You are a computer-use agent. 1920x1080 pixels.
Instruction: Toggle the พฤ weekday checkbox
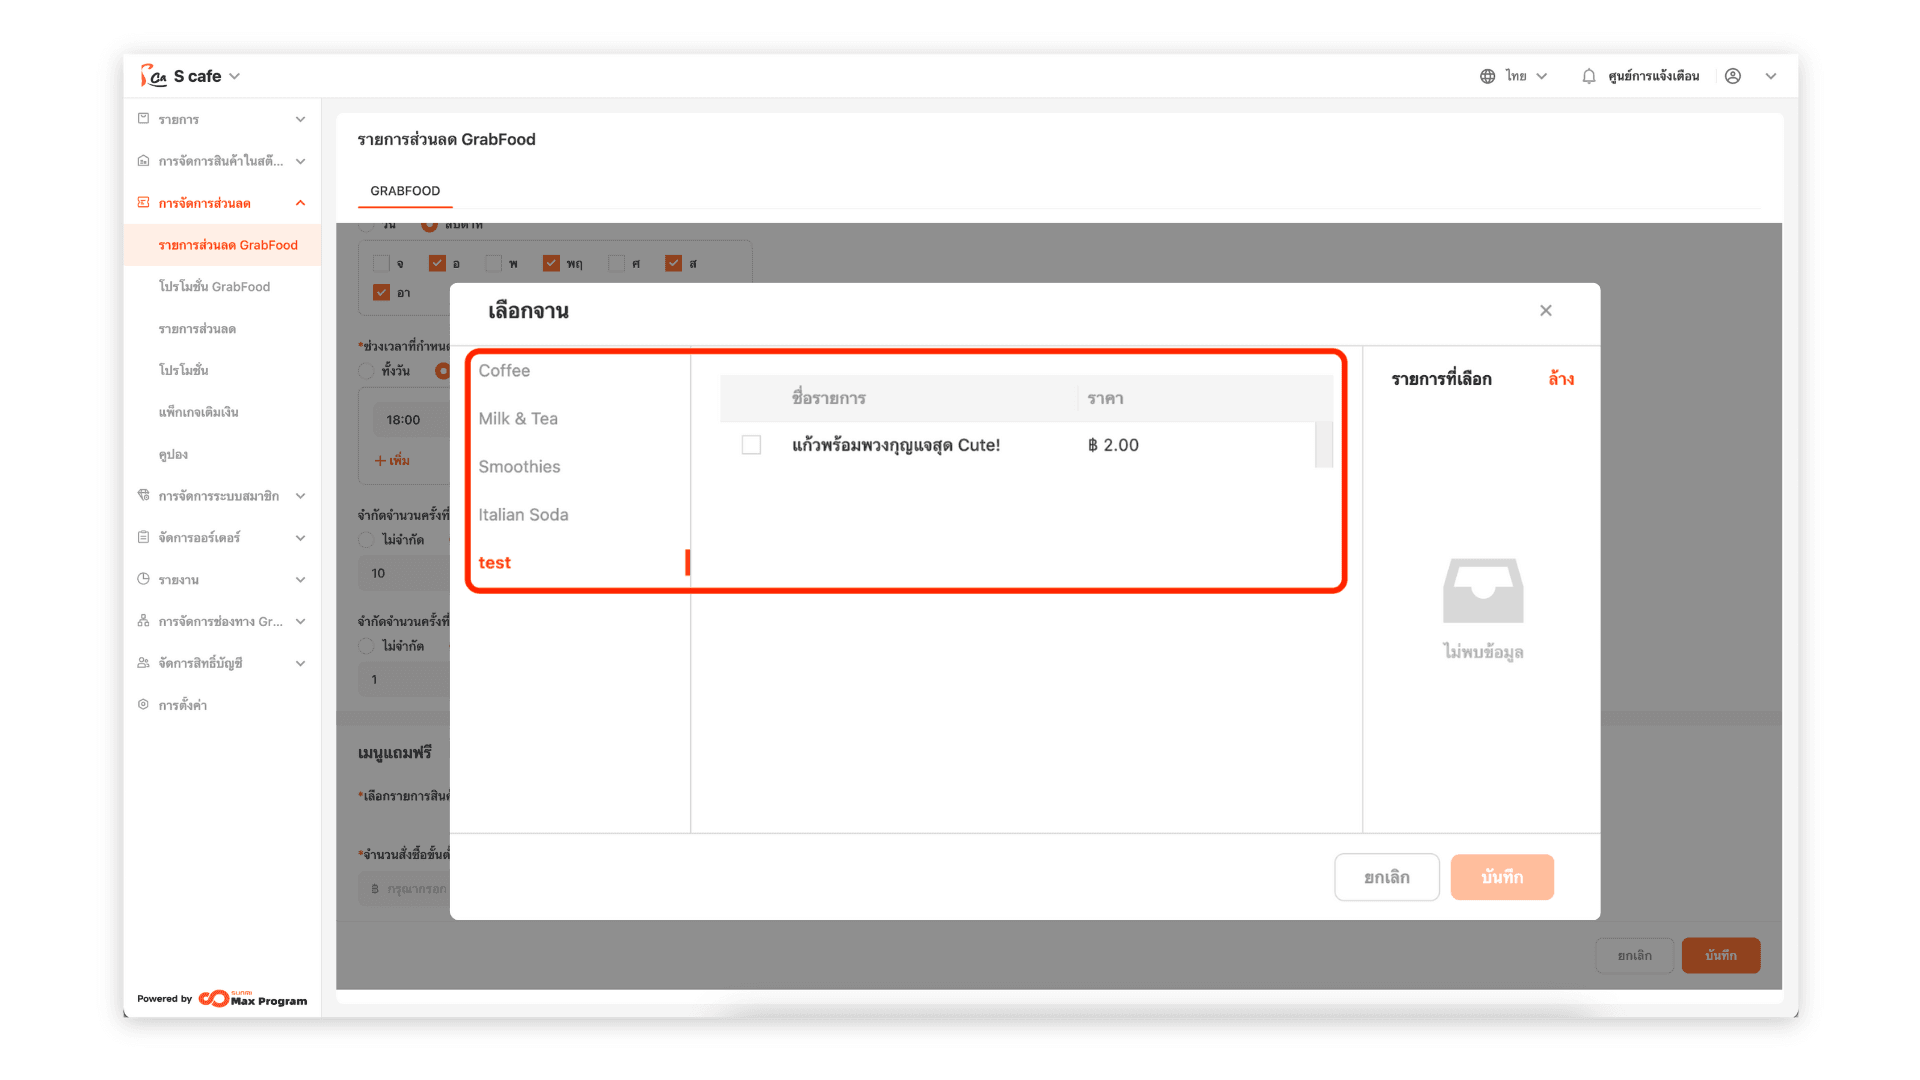(x=551, y=263)
